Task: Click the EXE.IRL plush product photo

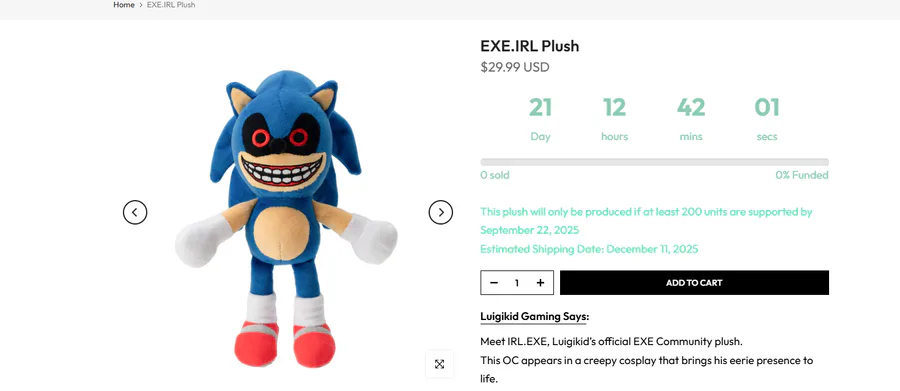Action: coord(286,219)
